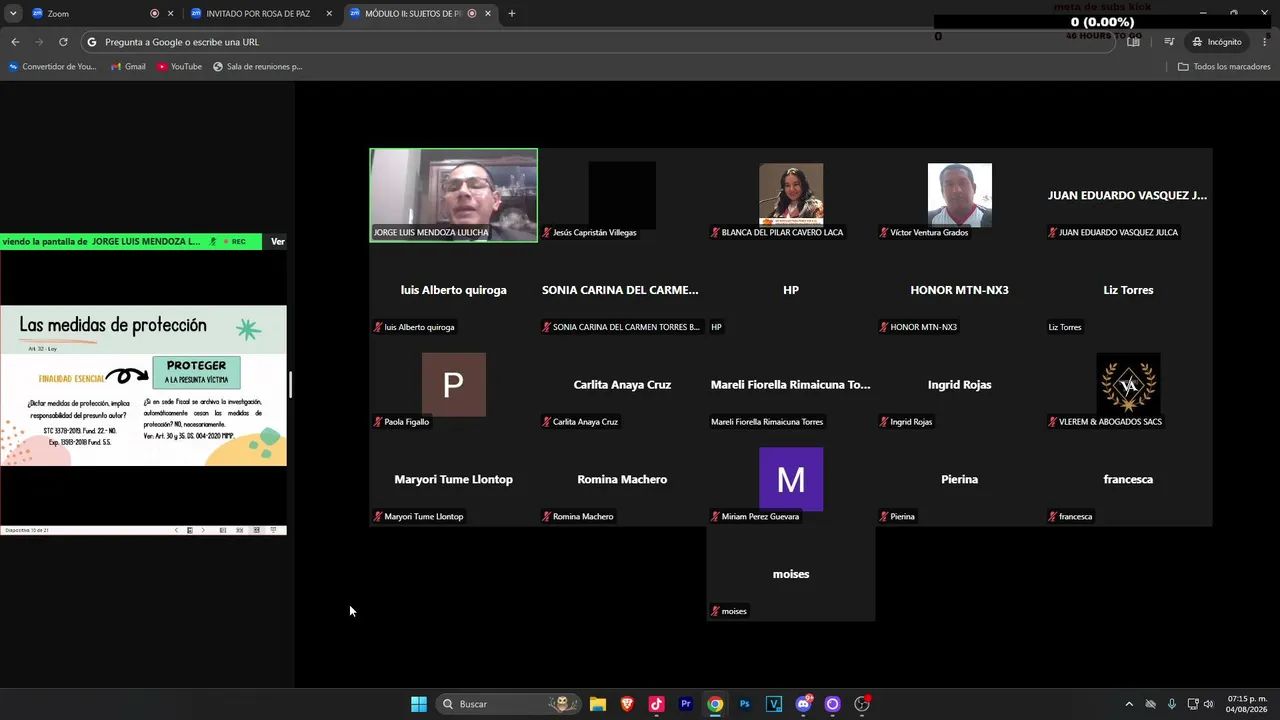Select Carlita Anaya Cruz participant tile

622,385
